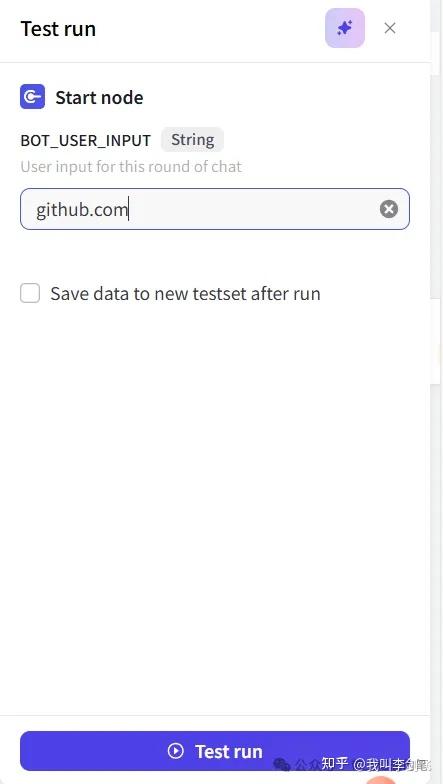This screenshot has height=784, width=443.
Task: Click the Save data to new testset label
Action: coord(186,294)
